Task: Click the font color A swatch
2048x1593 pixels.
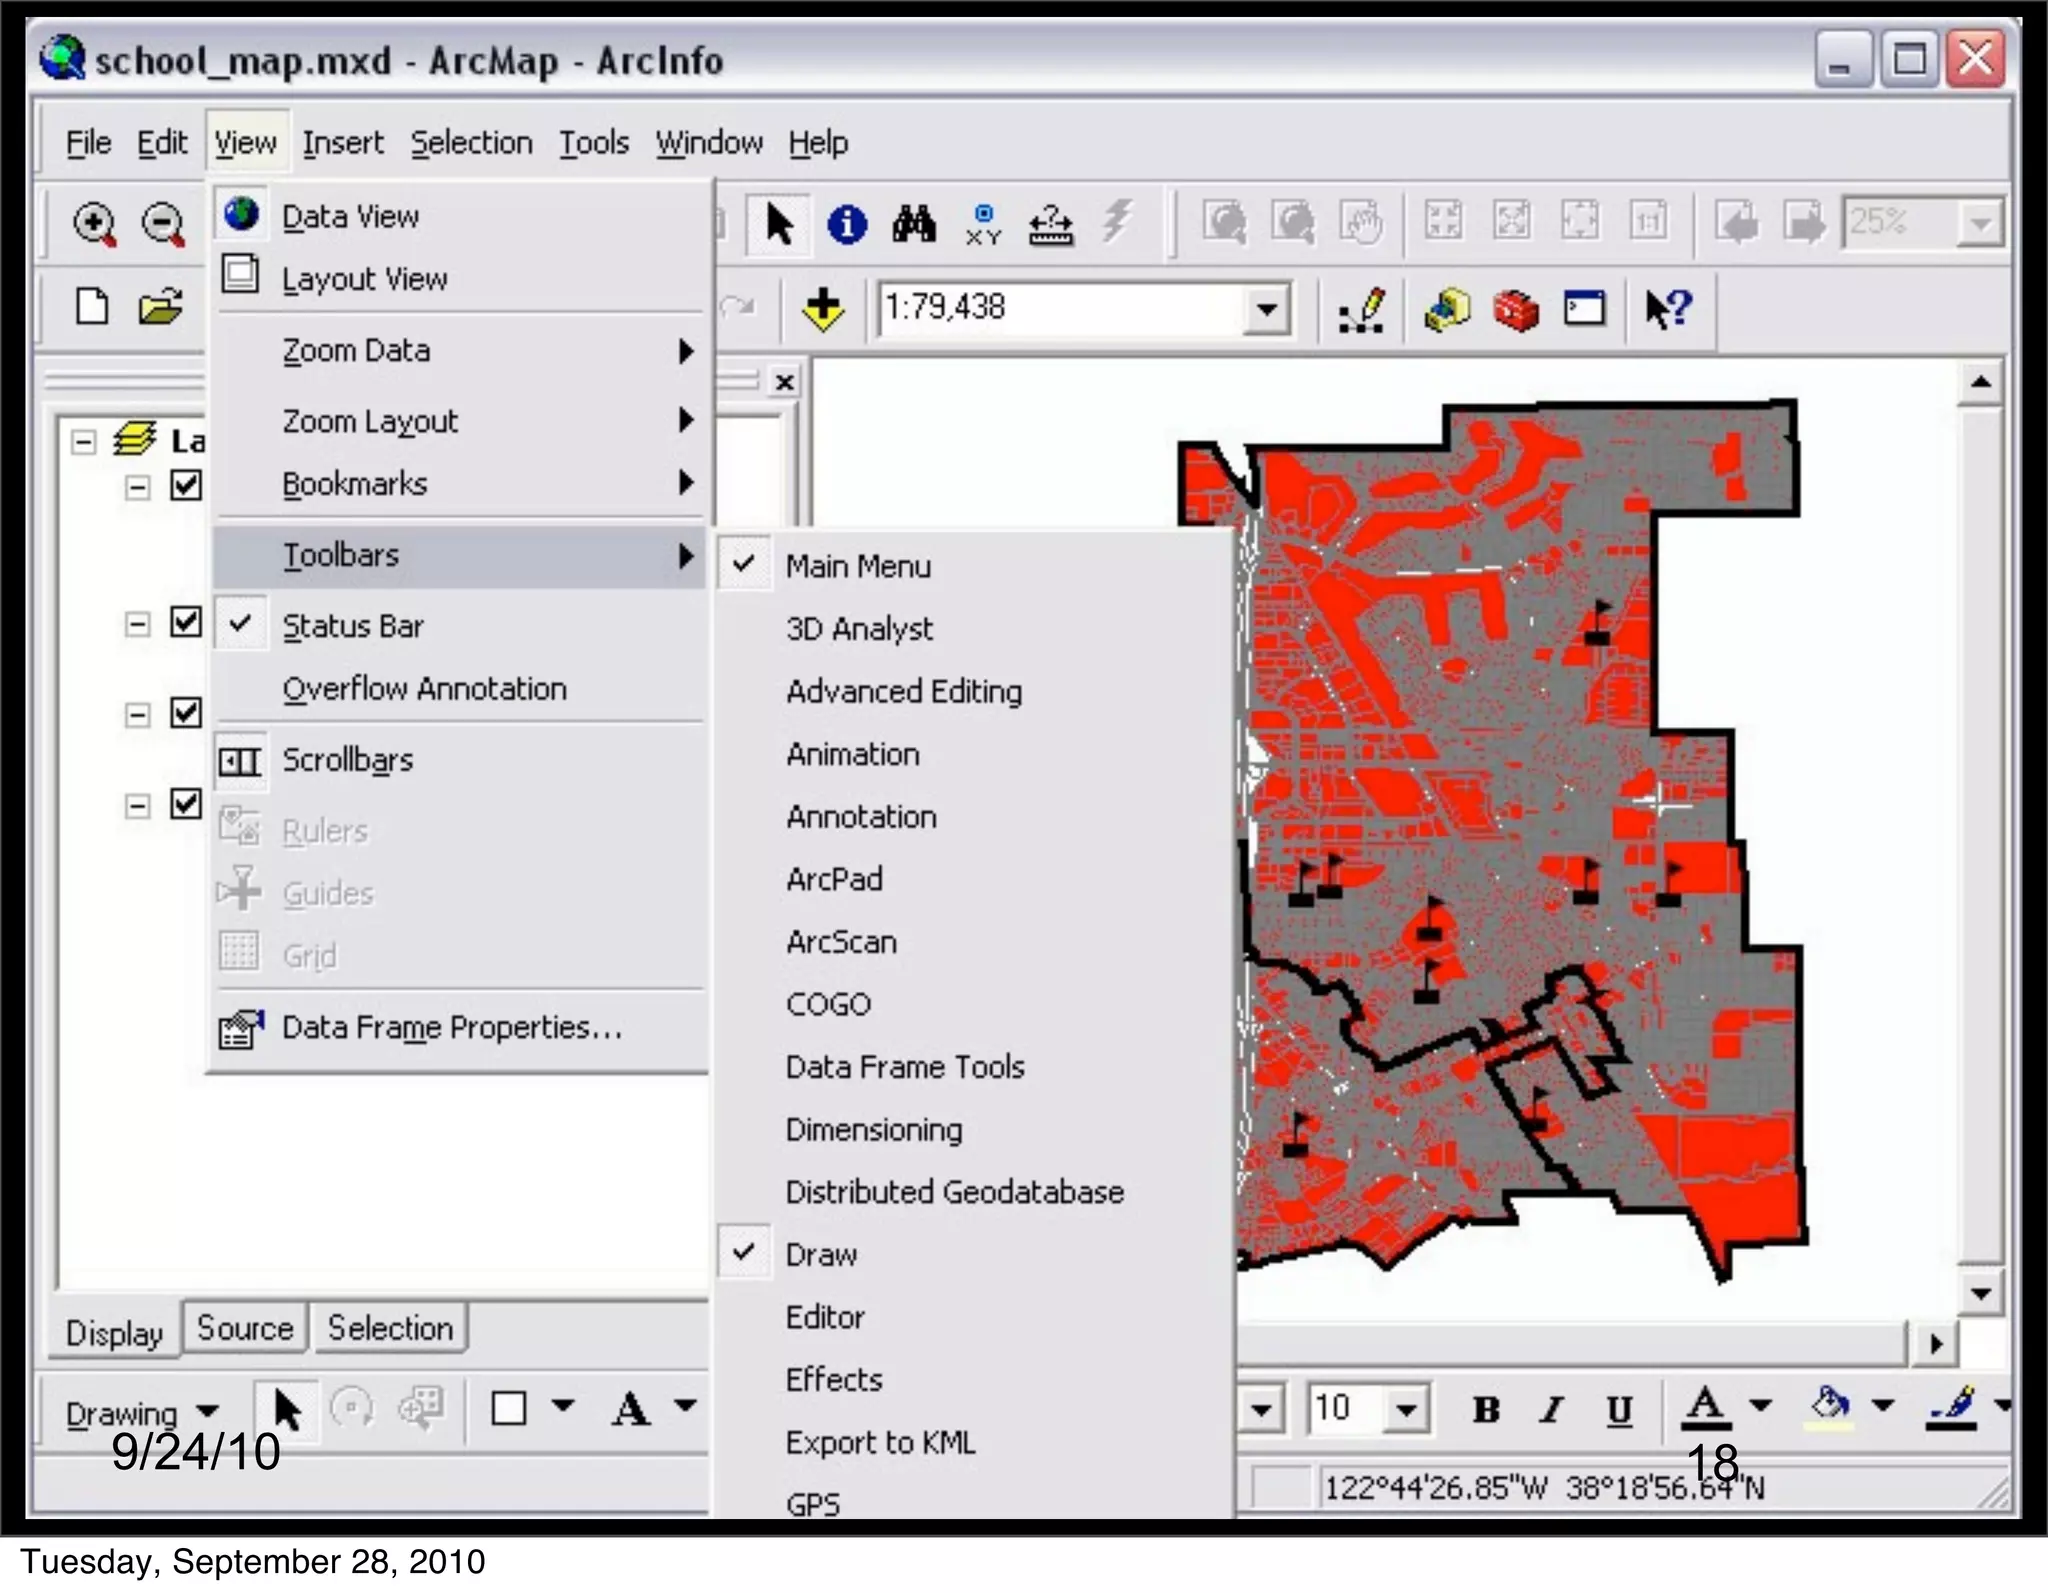Action: click(1705, 1408)
